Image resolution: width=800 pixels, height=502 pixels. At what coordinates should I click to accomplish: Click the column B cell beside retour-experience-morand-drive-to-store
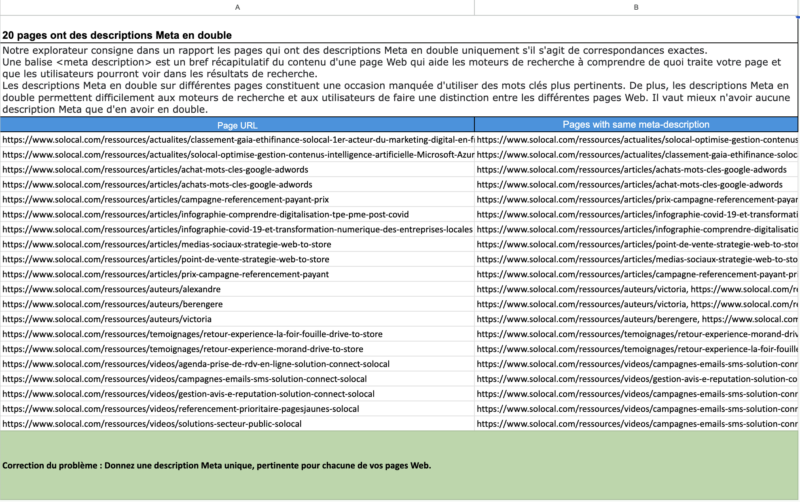(636, 349)
